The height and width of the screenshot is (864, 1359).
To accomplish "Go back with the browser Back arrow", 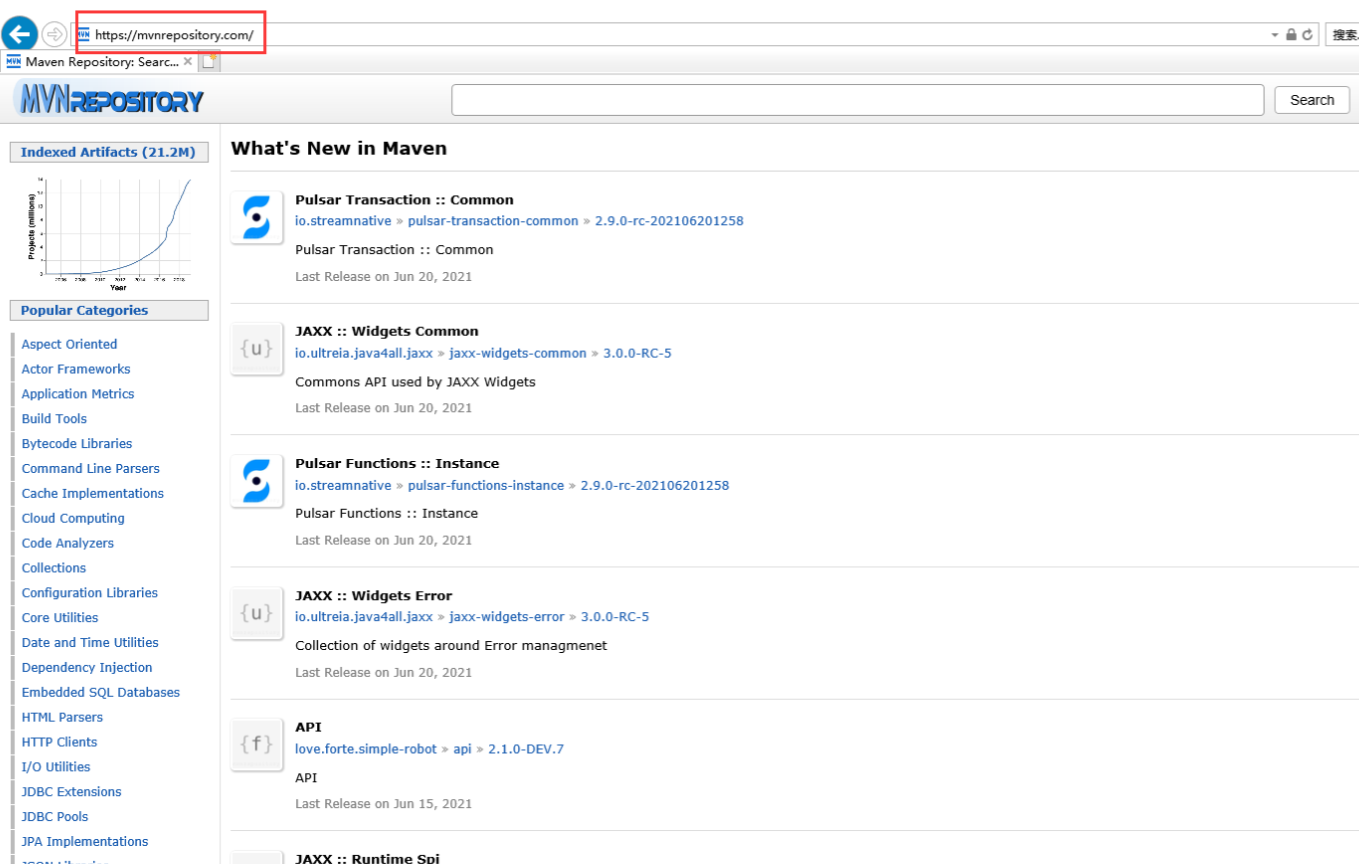I will (x=19, y=34).
